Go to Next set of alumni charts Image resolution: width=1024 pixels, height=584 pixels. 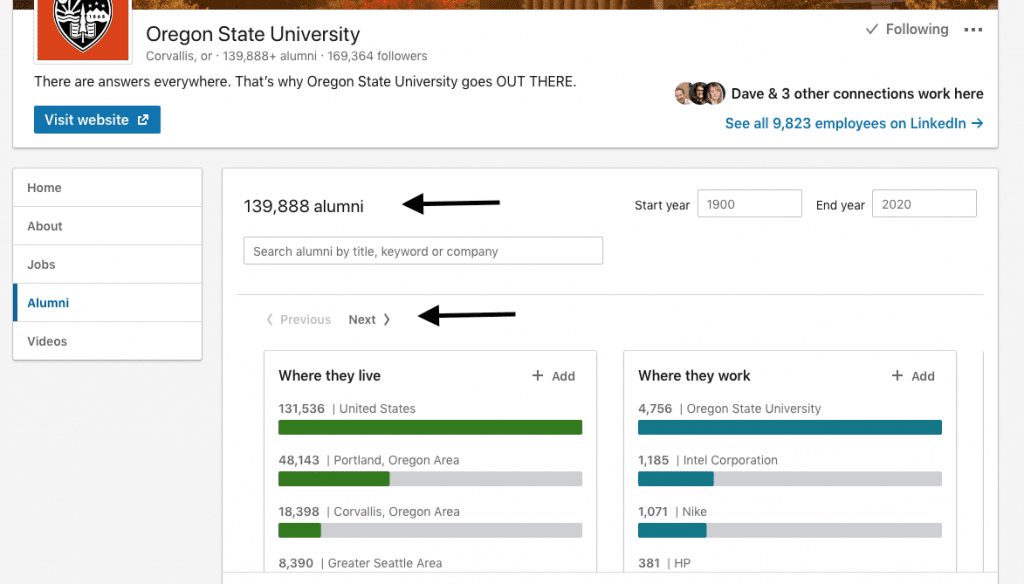point(369,319)
